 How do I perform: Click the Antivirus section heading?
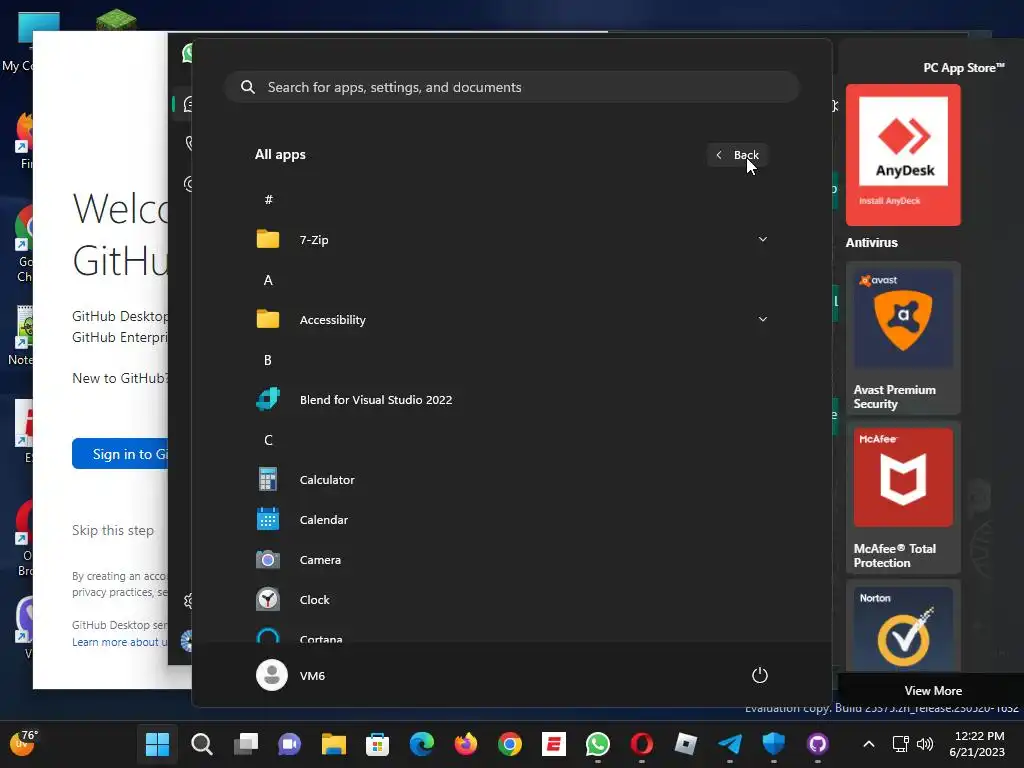click(871, 242)
